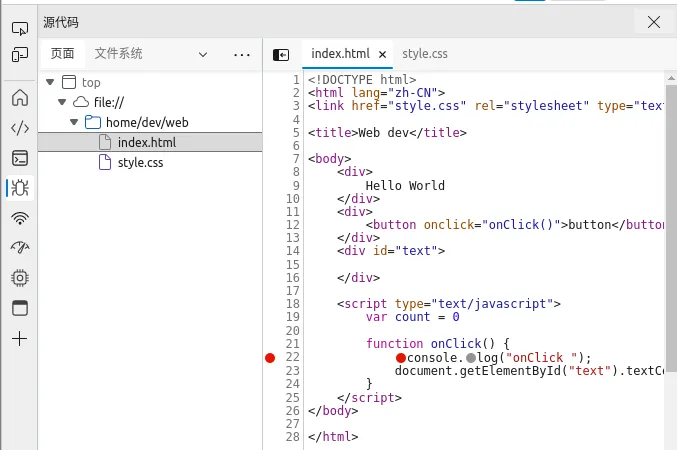
Task: Toggle the breakpoint on line 22
Action: pyautogui.click(x=270, y=358)
